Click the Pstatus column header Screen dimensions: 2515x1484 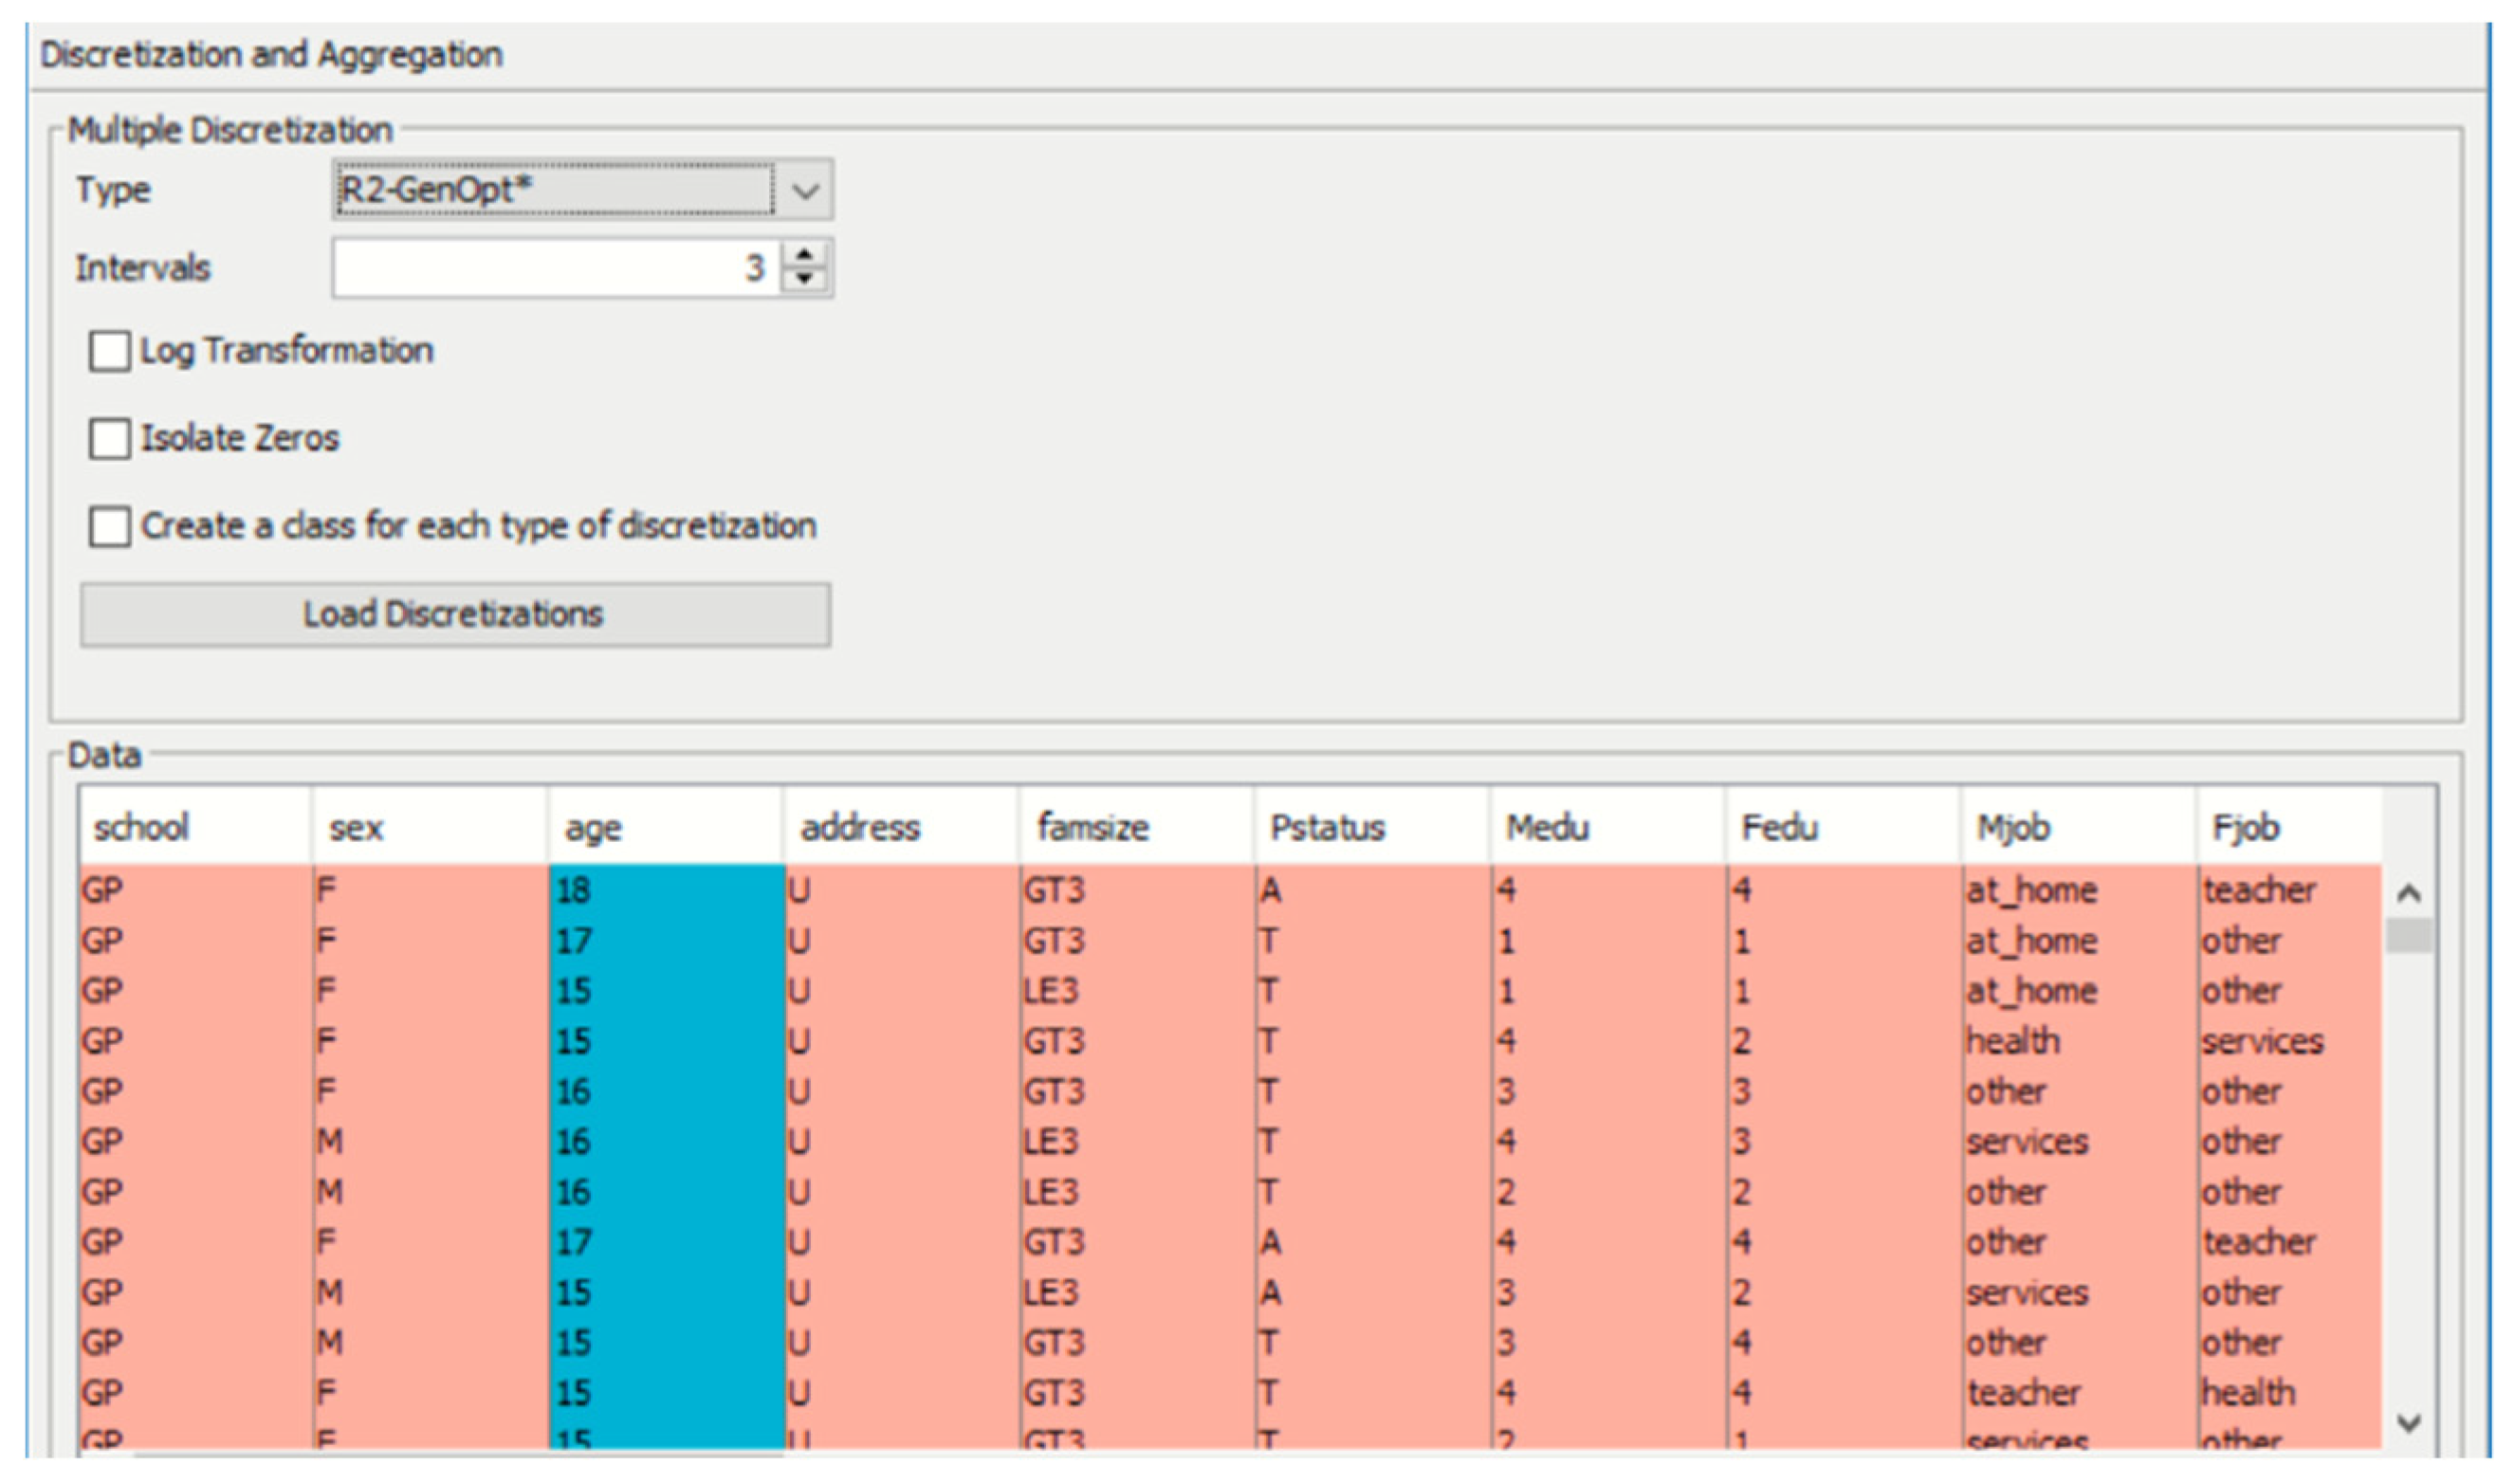[x=1370, y=828]
